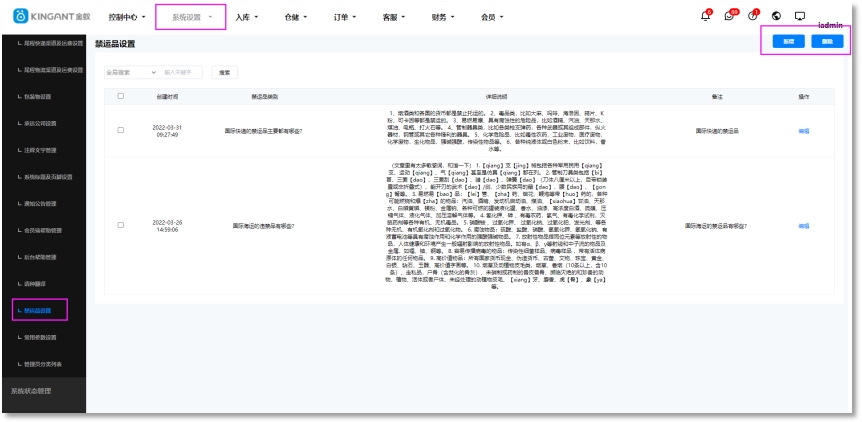Click the blue 新增 add button
The height and width of the screenshot is (422, 862).
click(x=788, y=41)
